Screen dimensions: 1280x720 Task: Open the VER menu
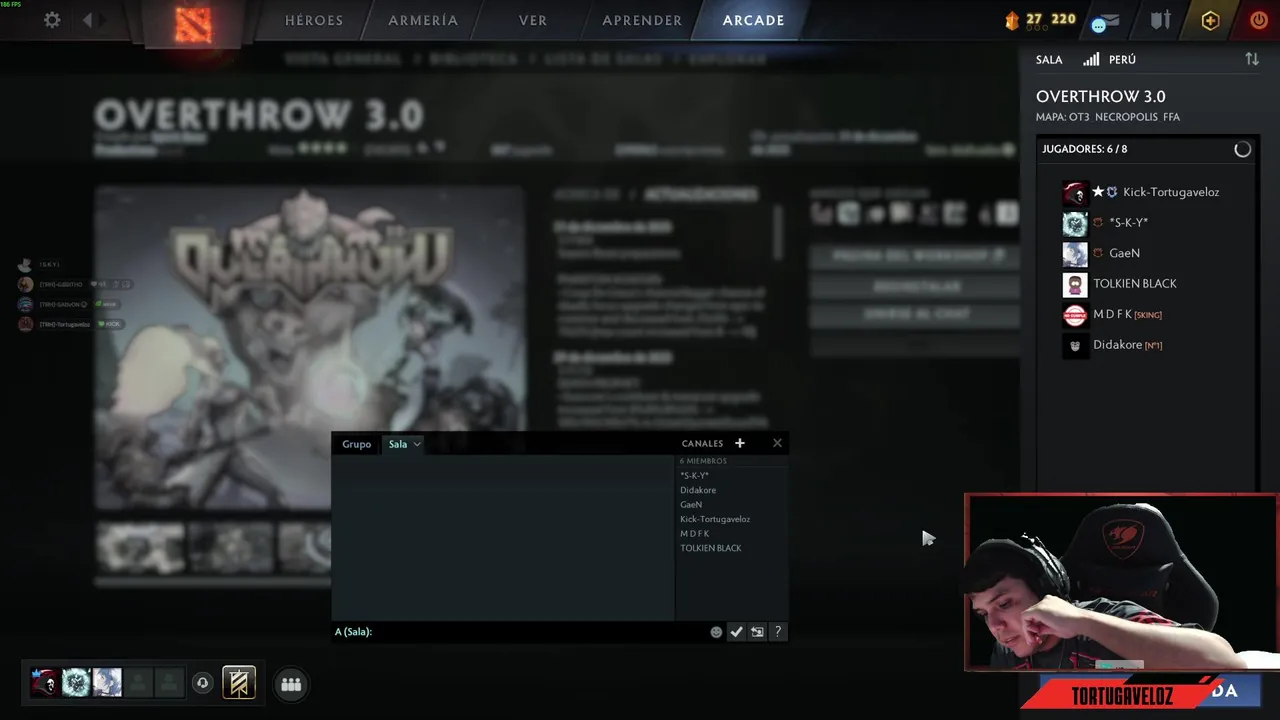(532, 20)
